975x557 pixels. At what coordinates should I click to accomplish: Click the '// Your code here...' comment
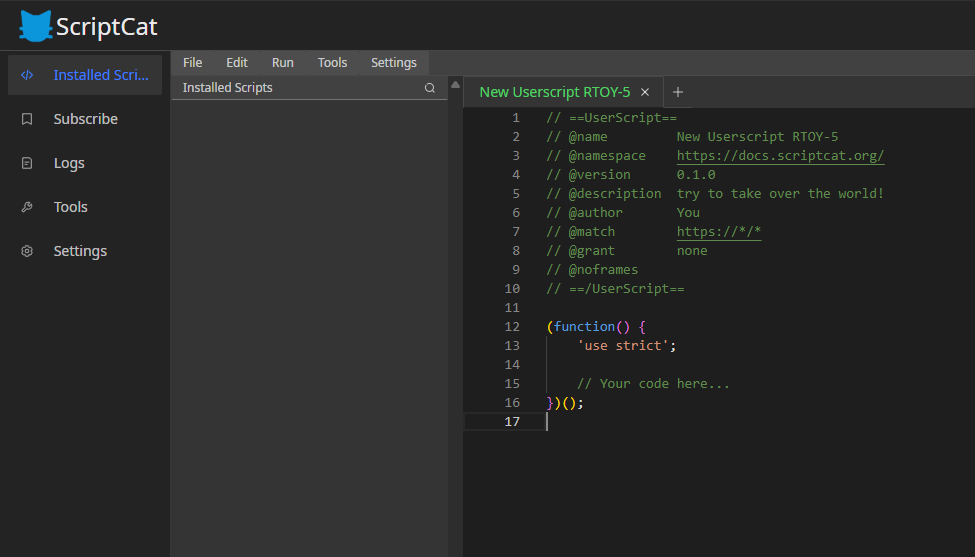point(653,384)
